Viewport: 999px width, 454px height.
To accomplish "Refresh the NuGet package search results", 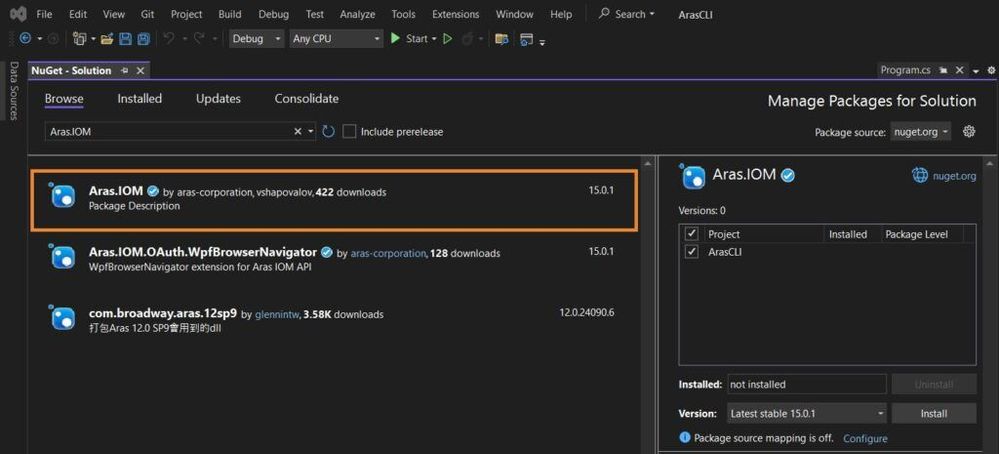I will pos(328,131).
